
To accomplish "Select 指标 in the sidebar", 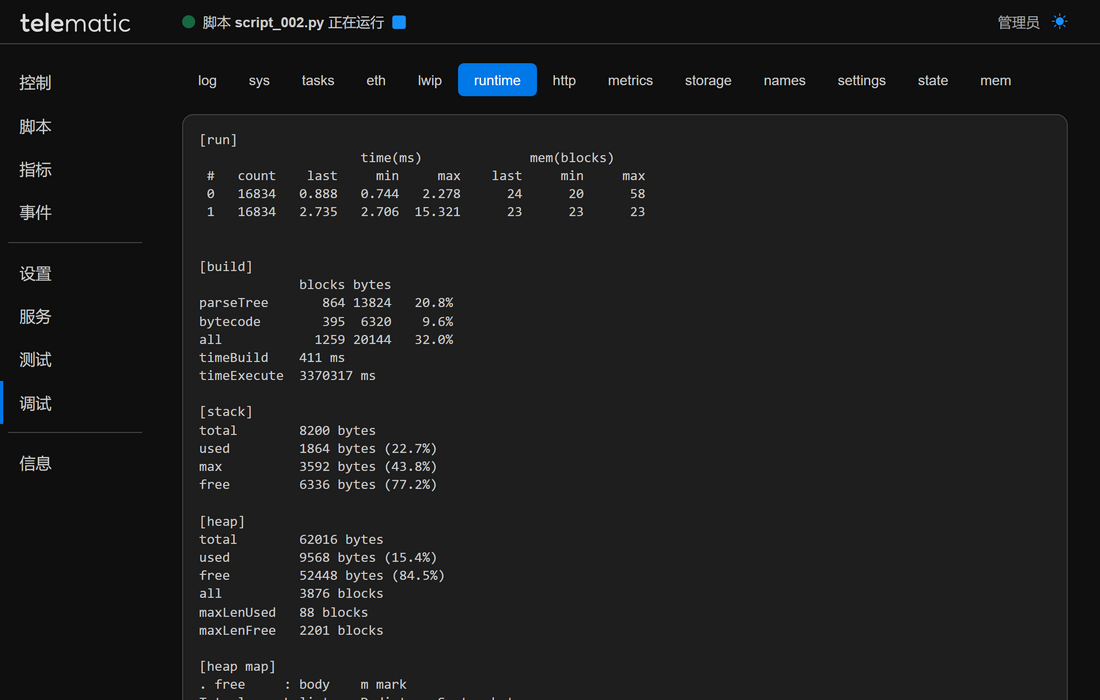I will point(35,170).
